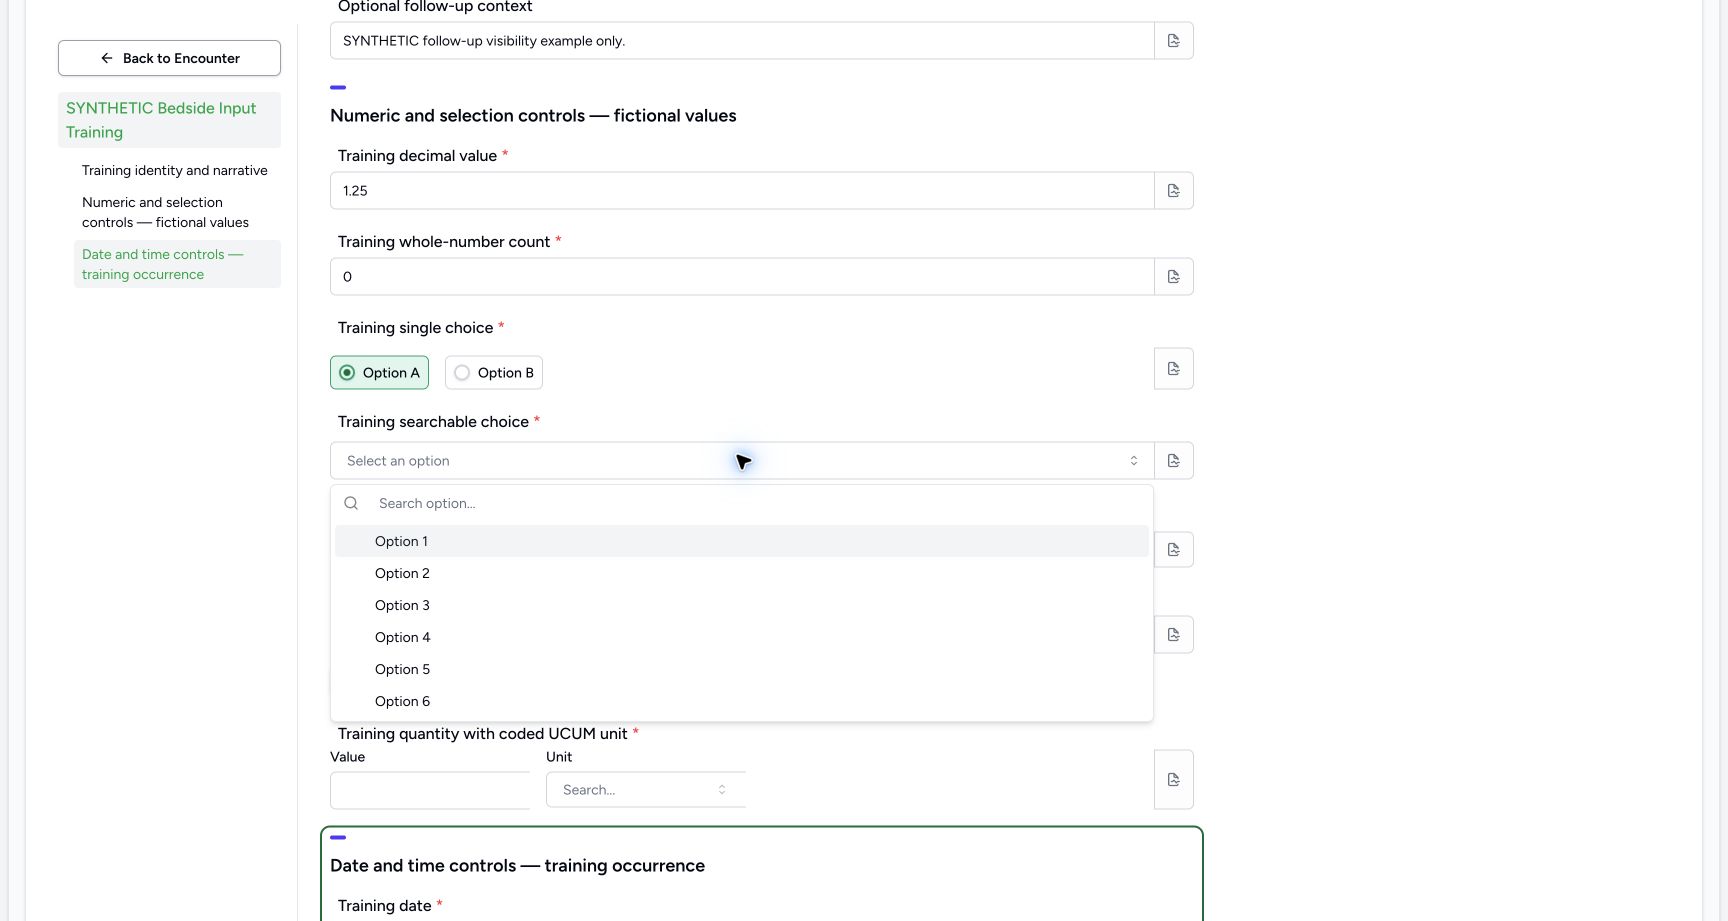Choose Option 1 from the list
Viewport: 1728px width, 921px height.
(742, 541)
